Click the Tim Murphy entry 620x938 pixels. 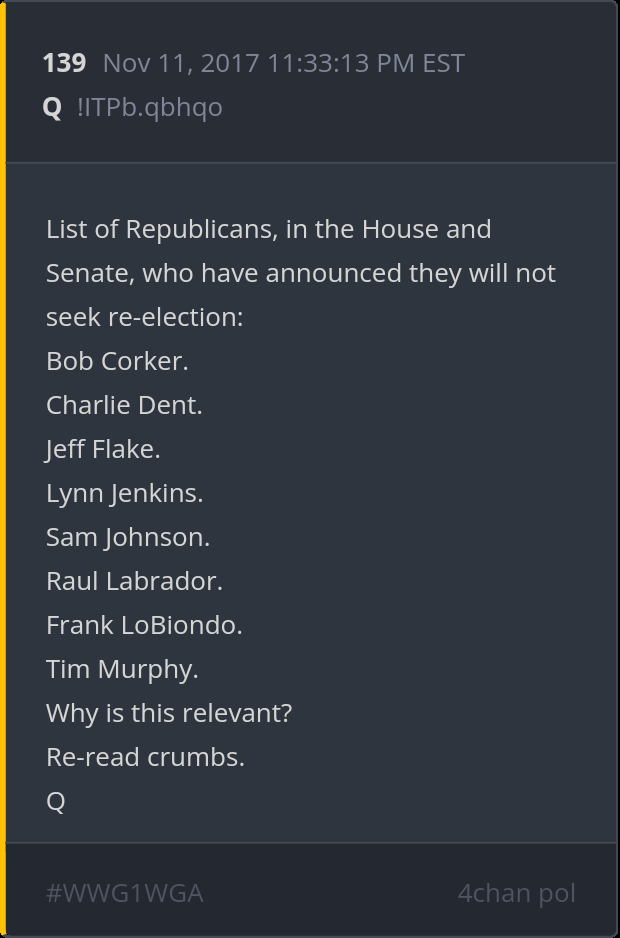pyautogui.click(x=122, y=669)
